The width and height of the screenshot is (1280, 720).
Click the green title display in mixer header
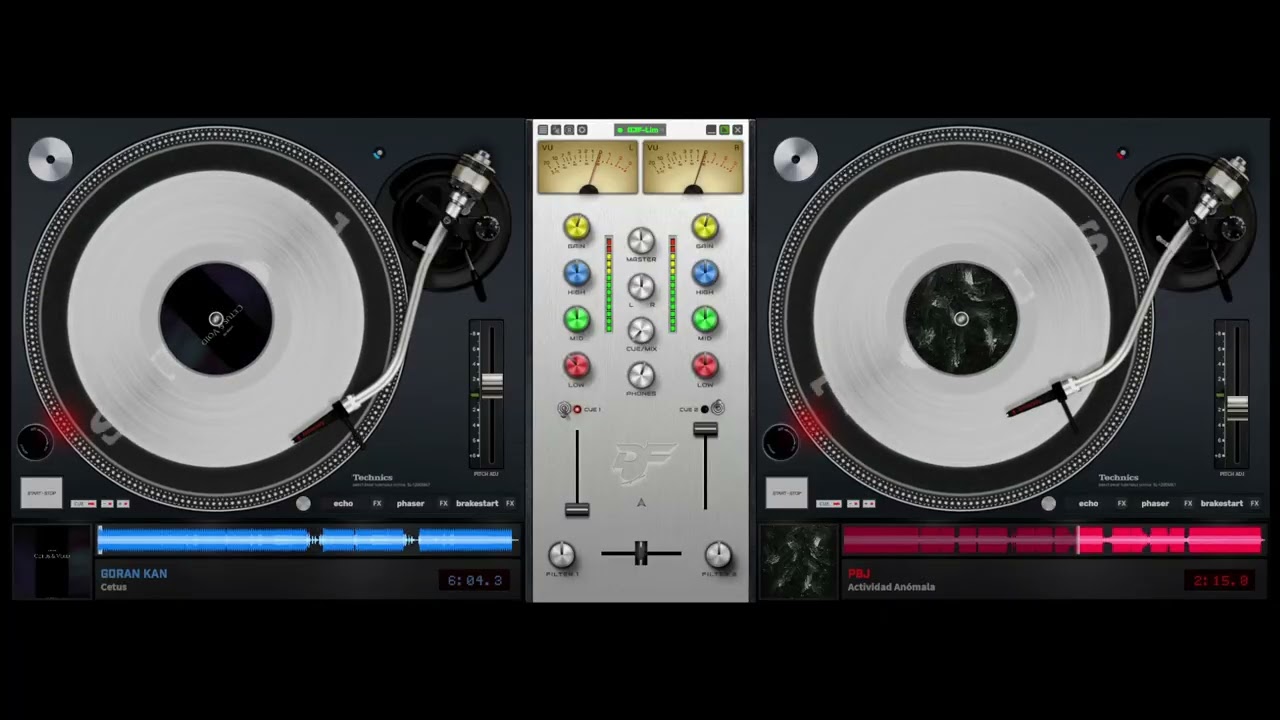pos(640,130)
